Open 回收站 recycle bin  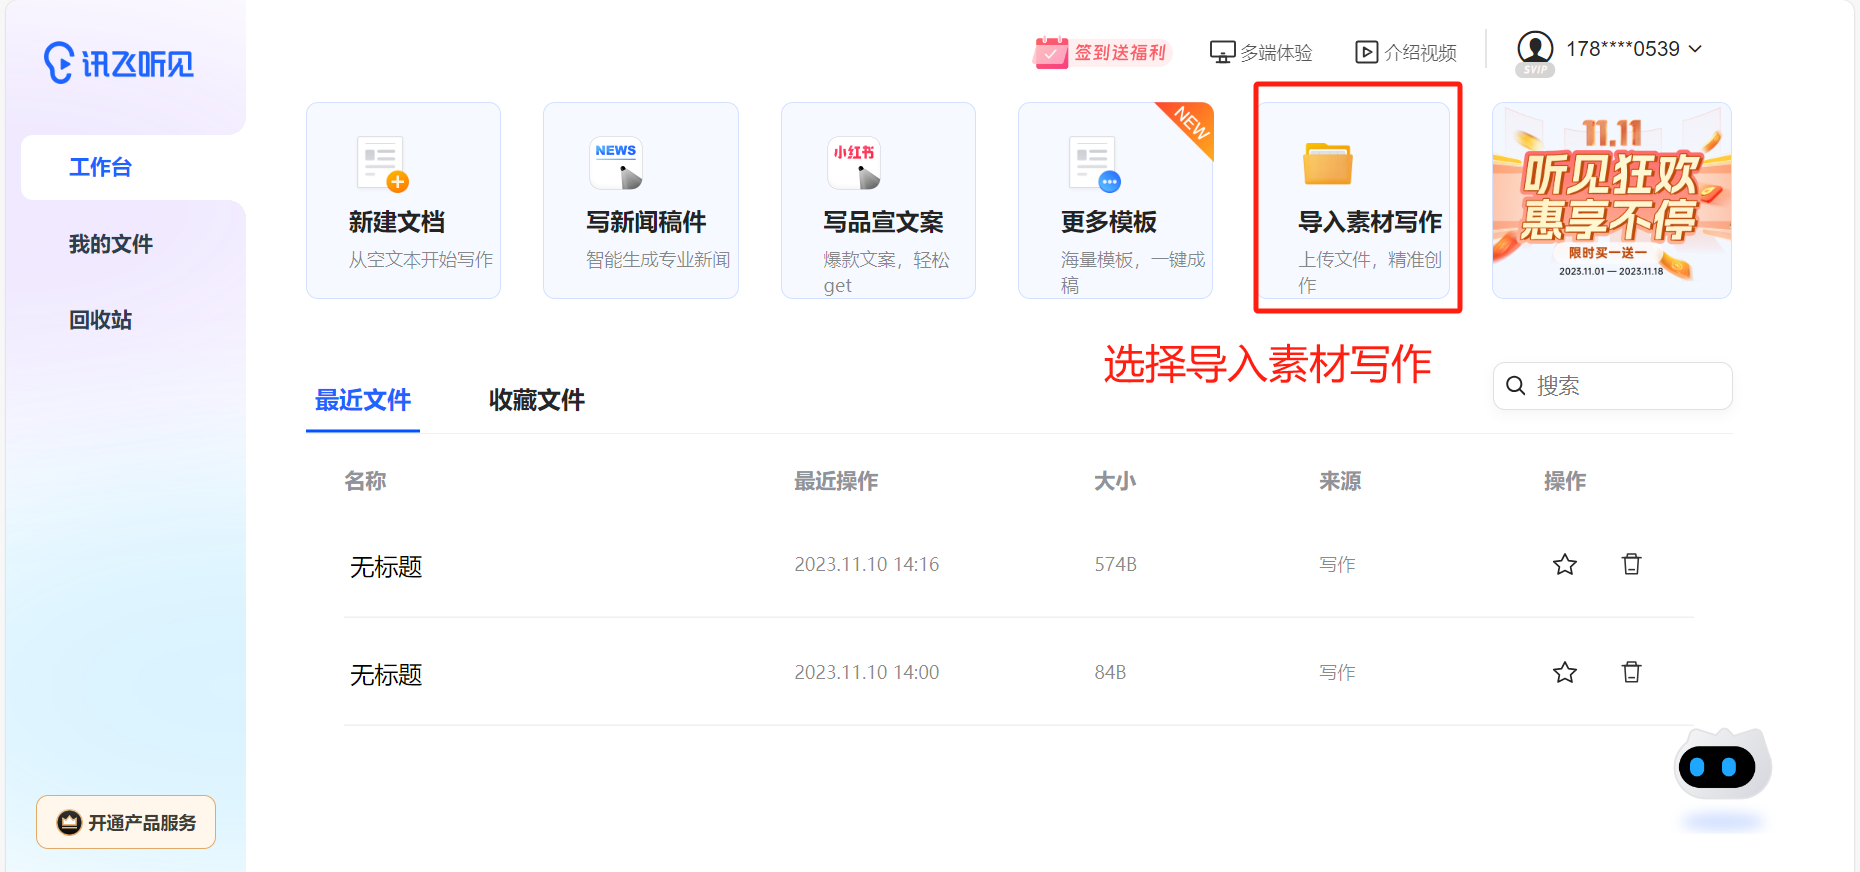(x=100, y=320)
